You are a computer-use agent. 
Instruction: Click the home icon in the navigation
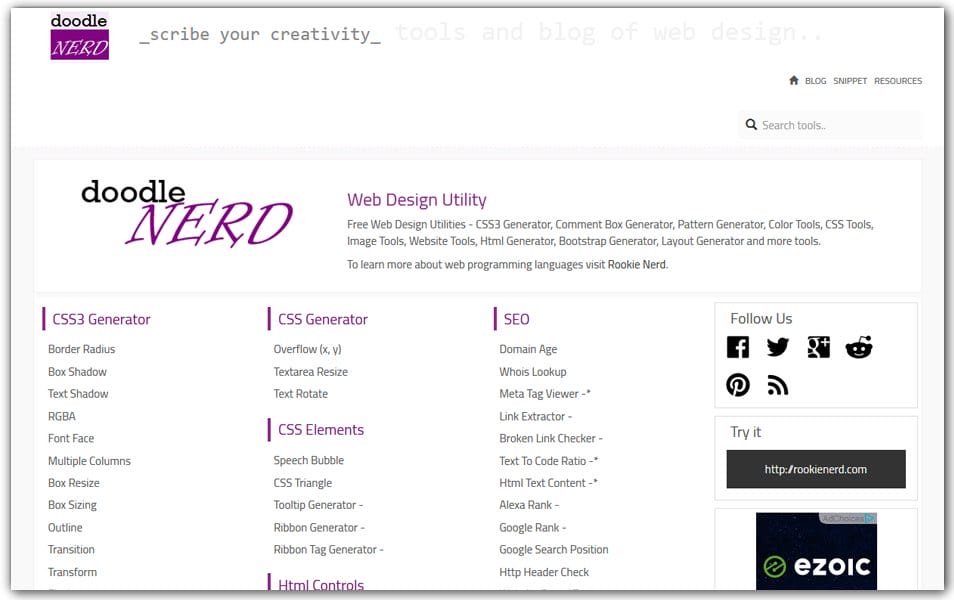(x=793, y=80)
